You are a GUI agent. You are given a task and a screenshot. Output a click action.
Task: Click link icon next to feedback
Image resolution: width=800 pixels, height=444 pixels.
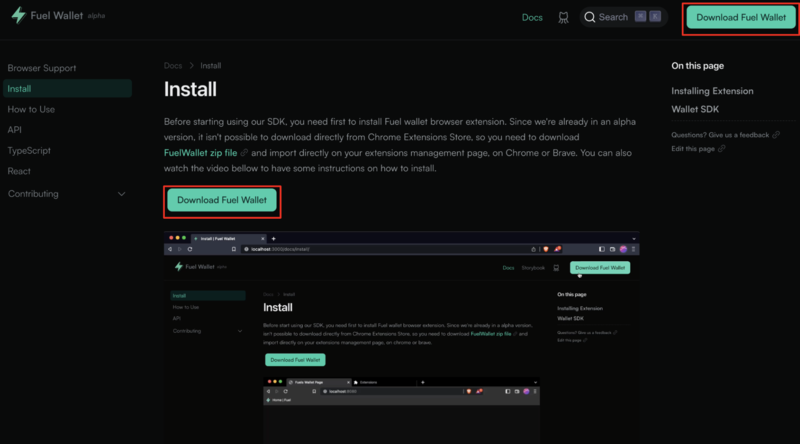(x=776, y=135)
